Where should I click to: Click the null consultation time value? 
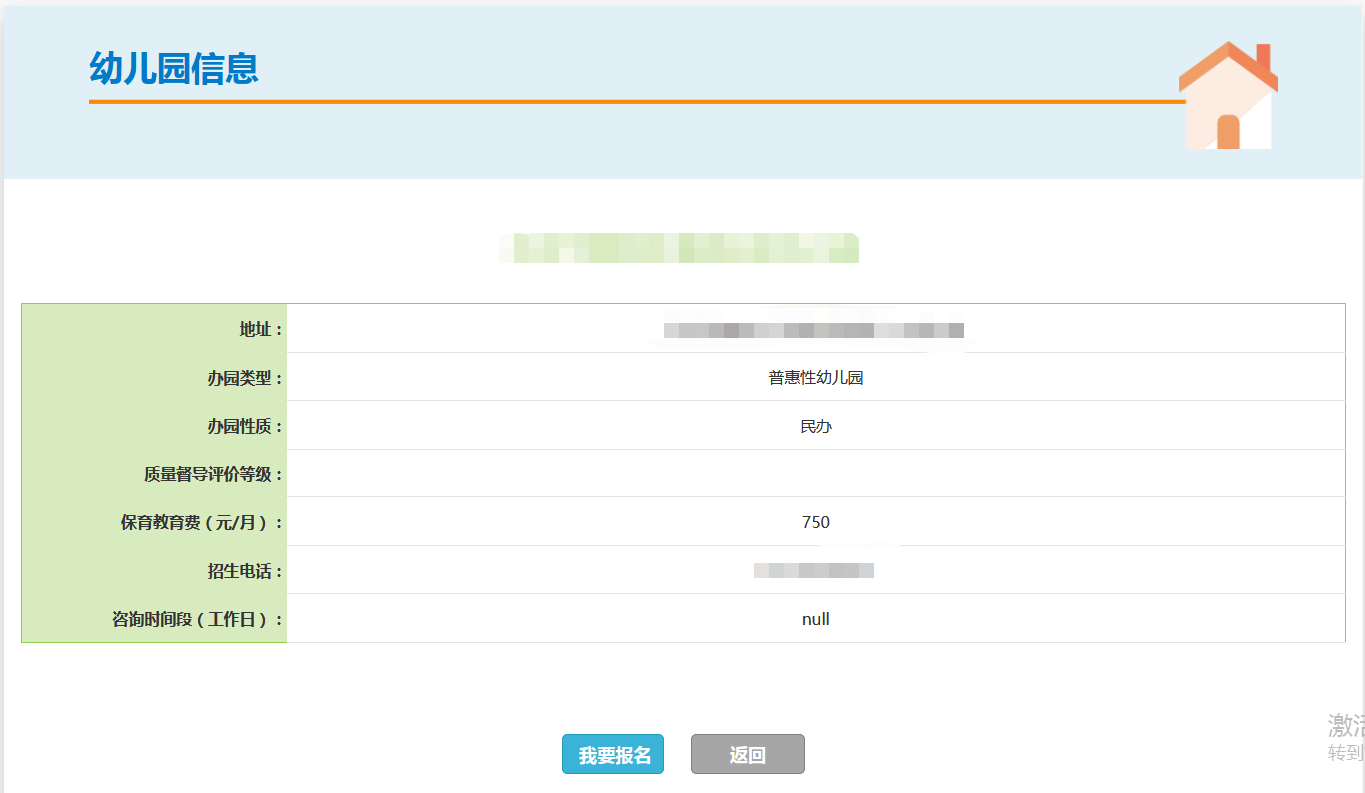(x=815, y=619)
